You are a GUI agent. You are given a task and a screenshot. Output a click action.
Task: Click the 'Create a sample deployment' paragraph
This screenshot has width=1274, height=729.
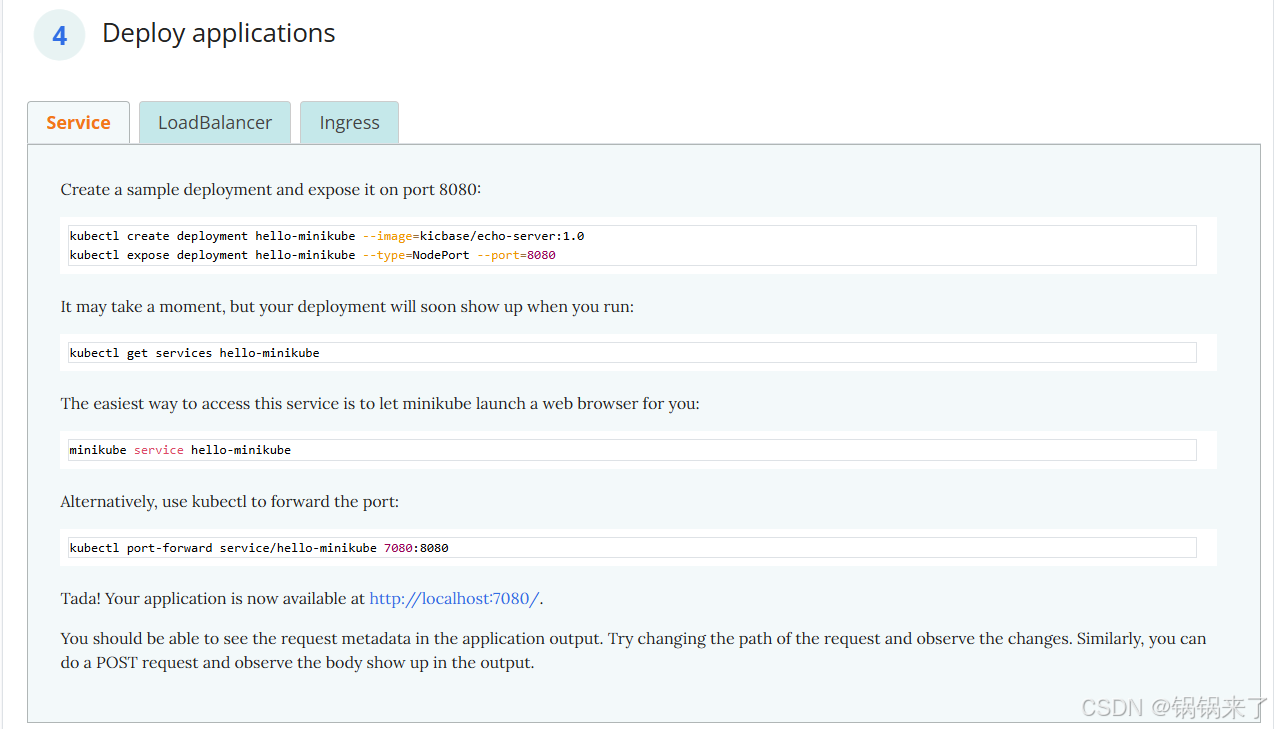(270, 190)
